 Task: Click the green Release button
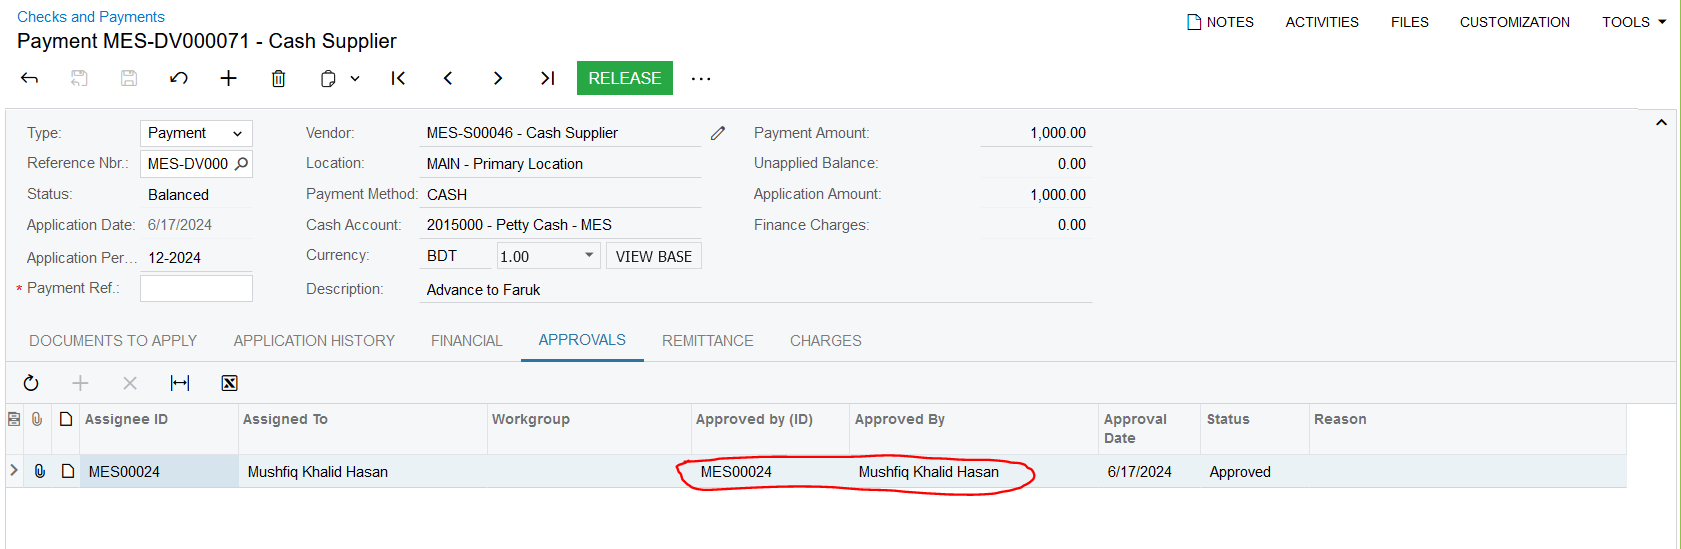coord(625,78)
